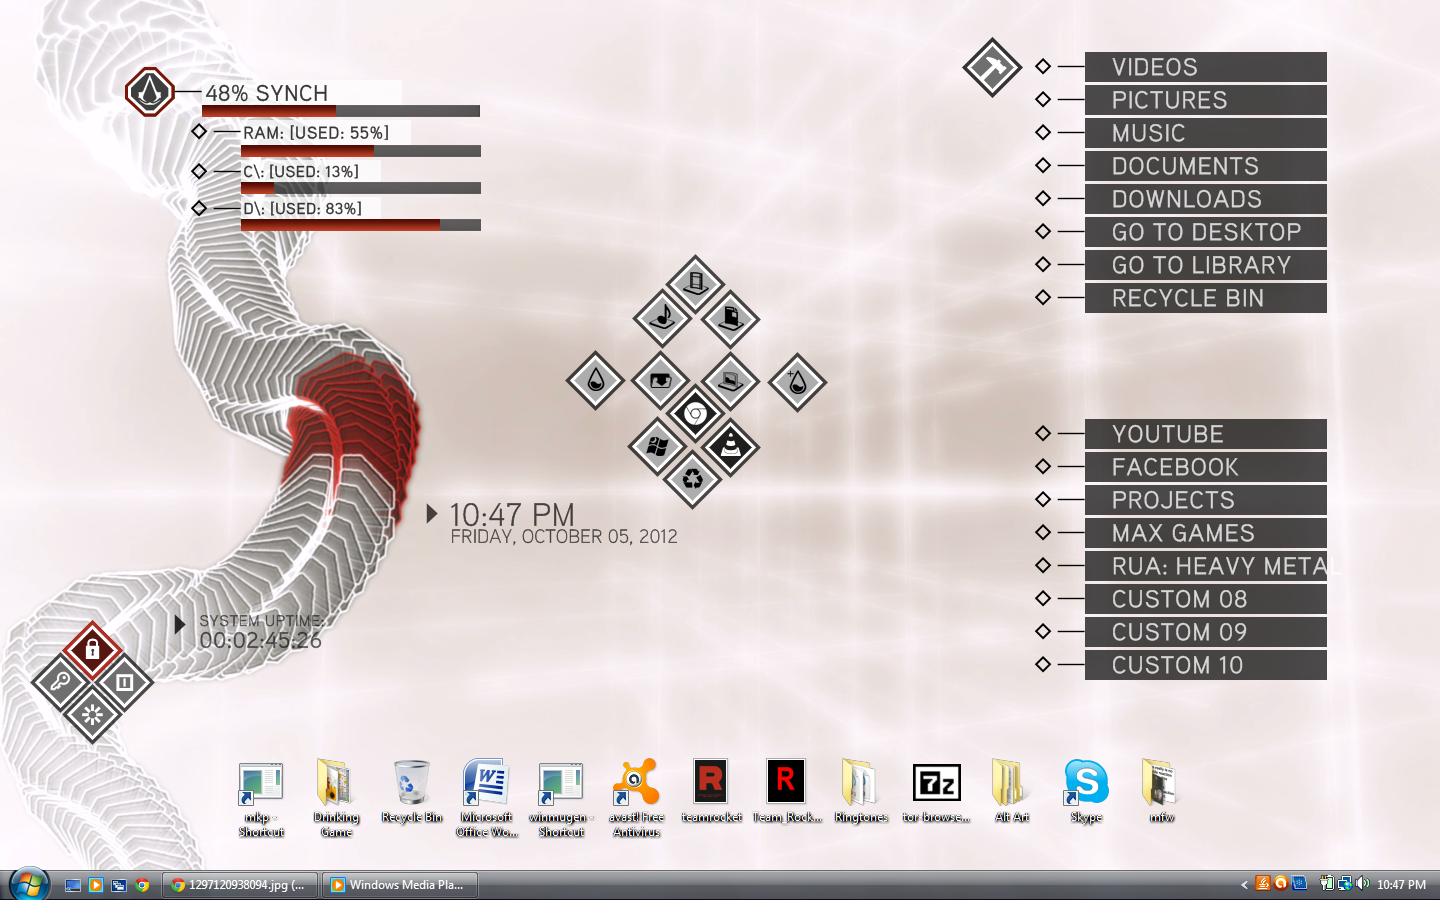
Task: Open the RUA: HEAVY METAL entry
Action: [x=1205, y=566]
